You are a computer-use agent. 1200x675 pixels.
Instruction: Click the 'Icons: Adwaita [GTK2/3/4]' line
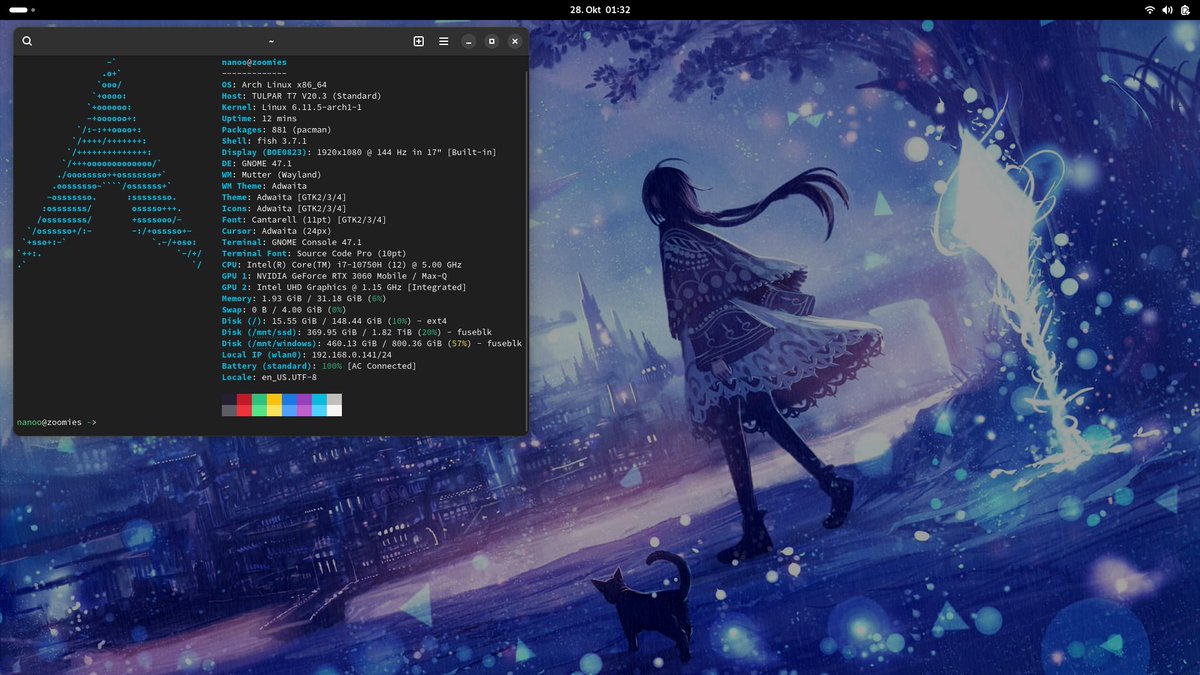pos(284,208)
